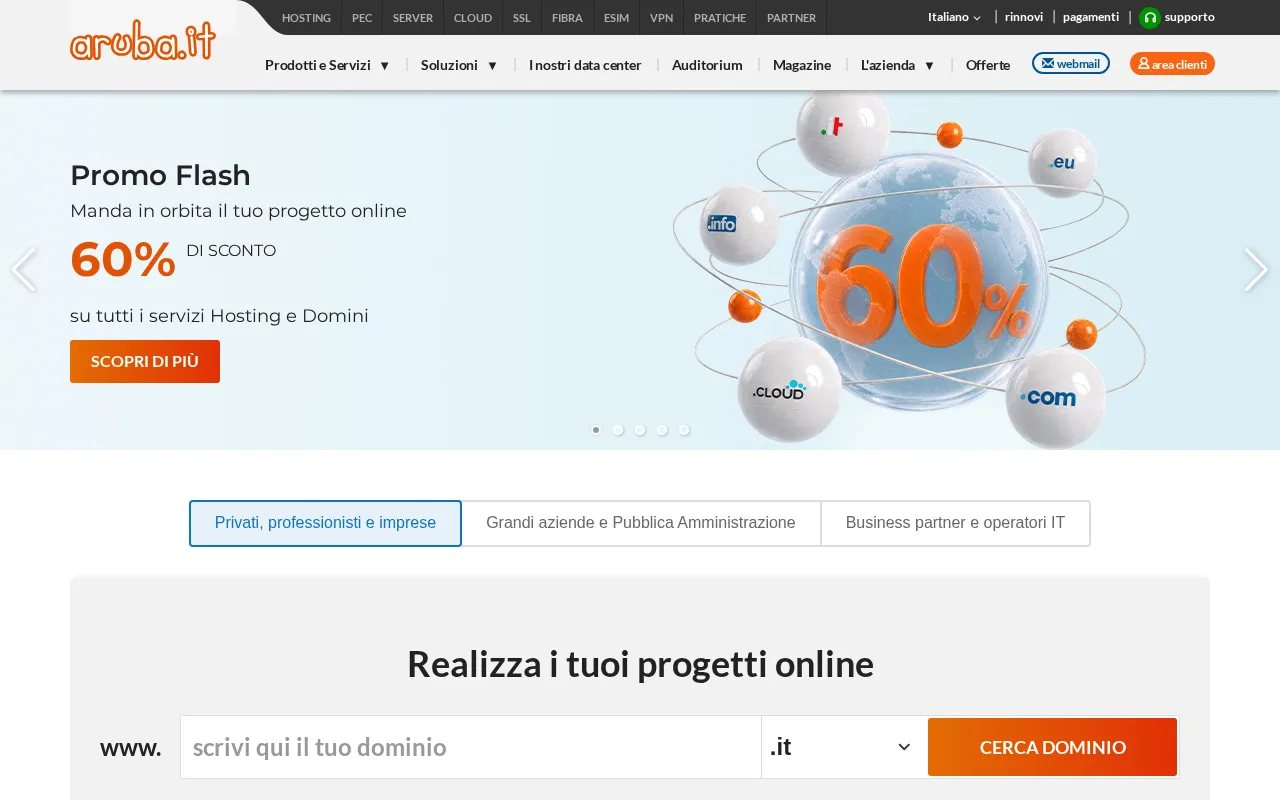Click the SCOPRI DI PIÙ button
Image resolution: width=1280 pixels, height=800 pixels.
tap(145, 361)
